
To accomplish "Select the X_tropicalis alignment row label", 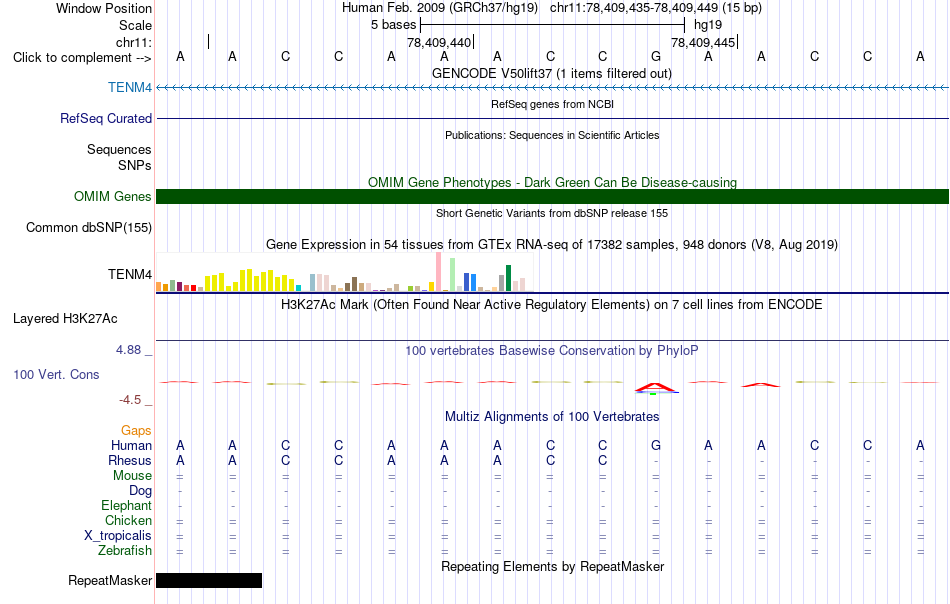I will [118, 536].
